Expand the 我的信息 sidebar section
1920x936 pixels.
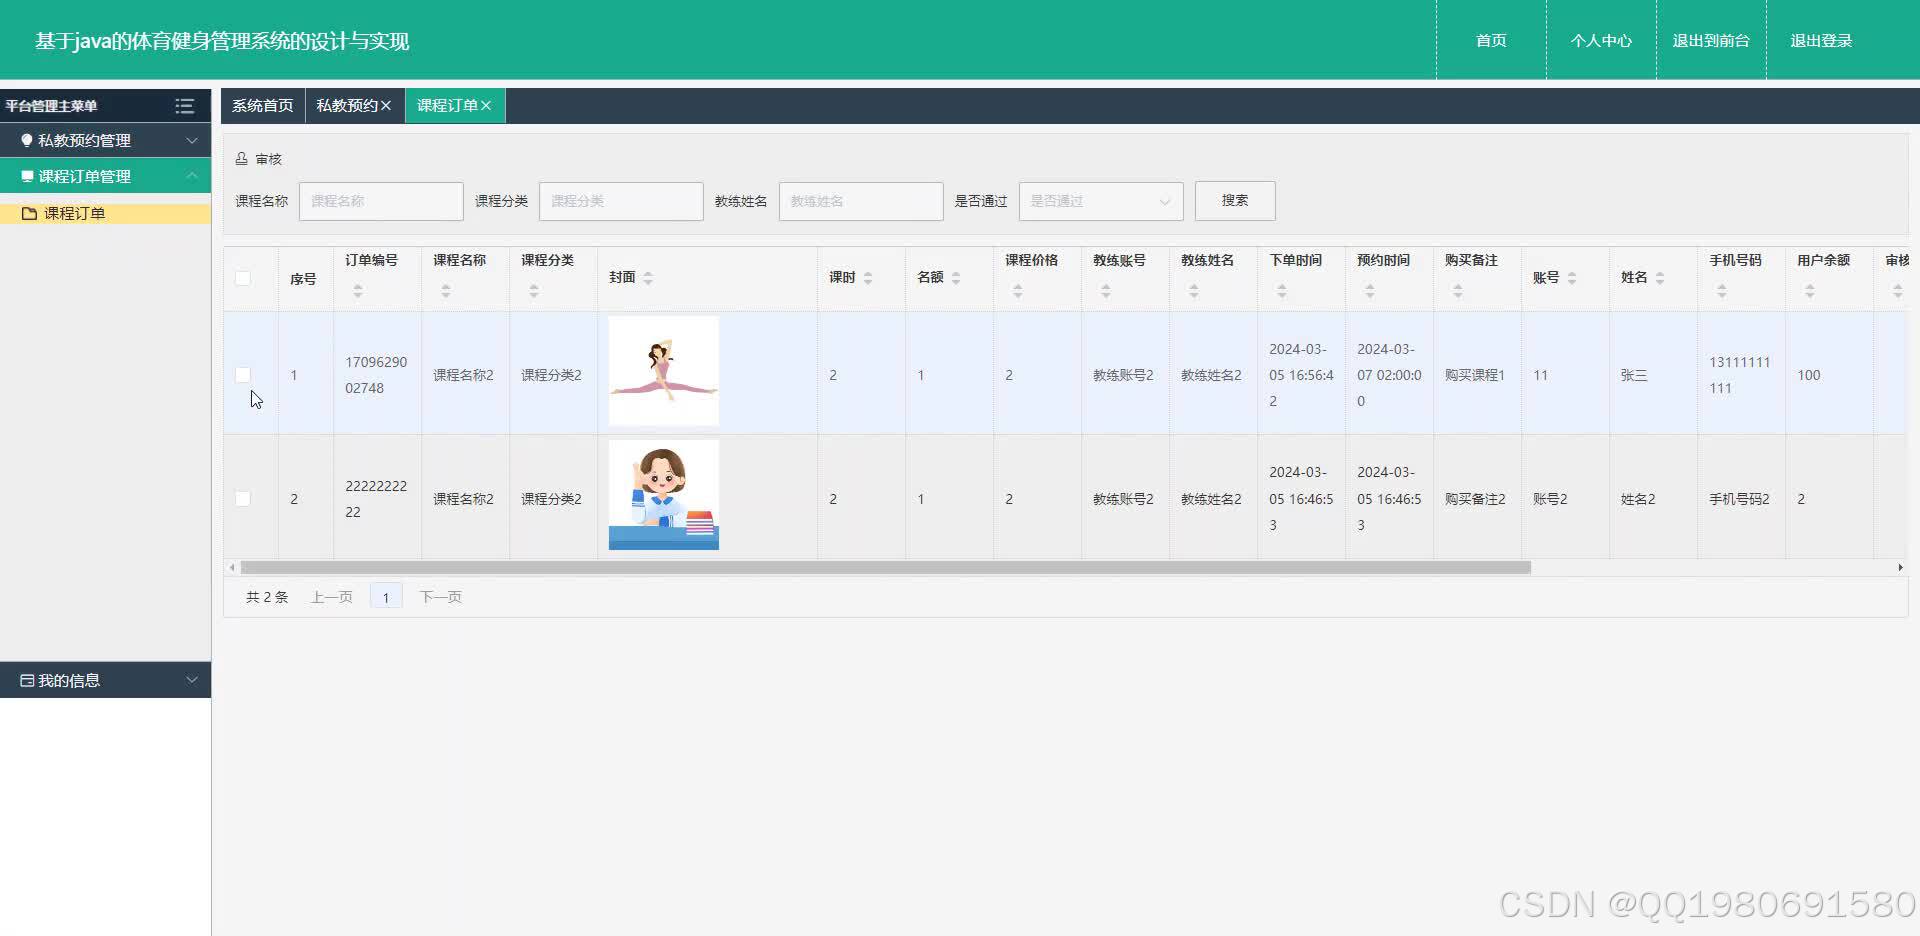click(x=192, y=680)
